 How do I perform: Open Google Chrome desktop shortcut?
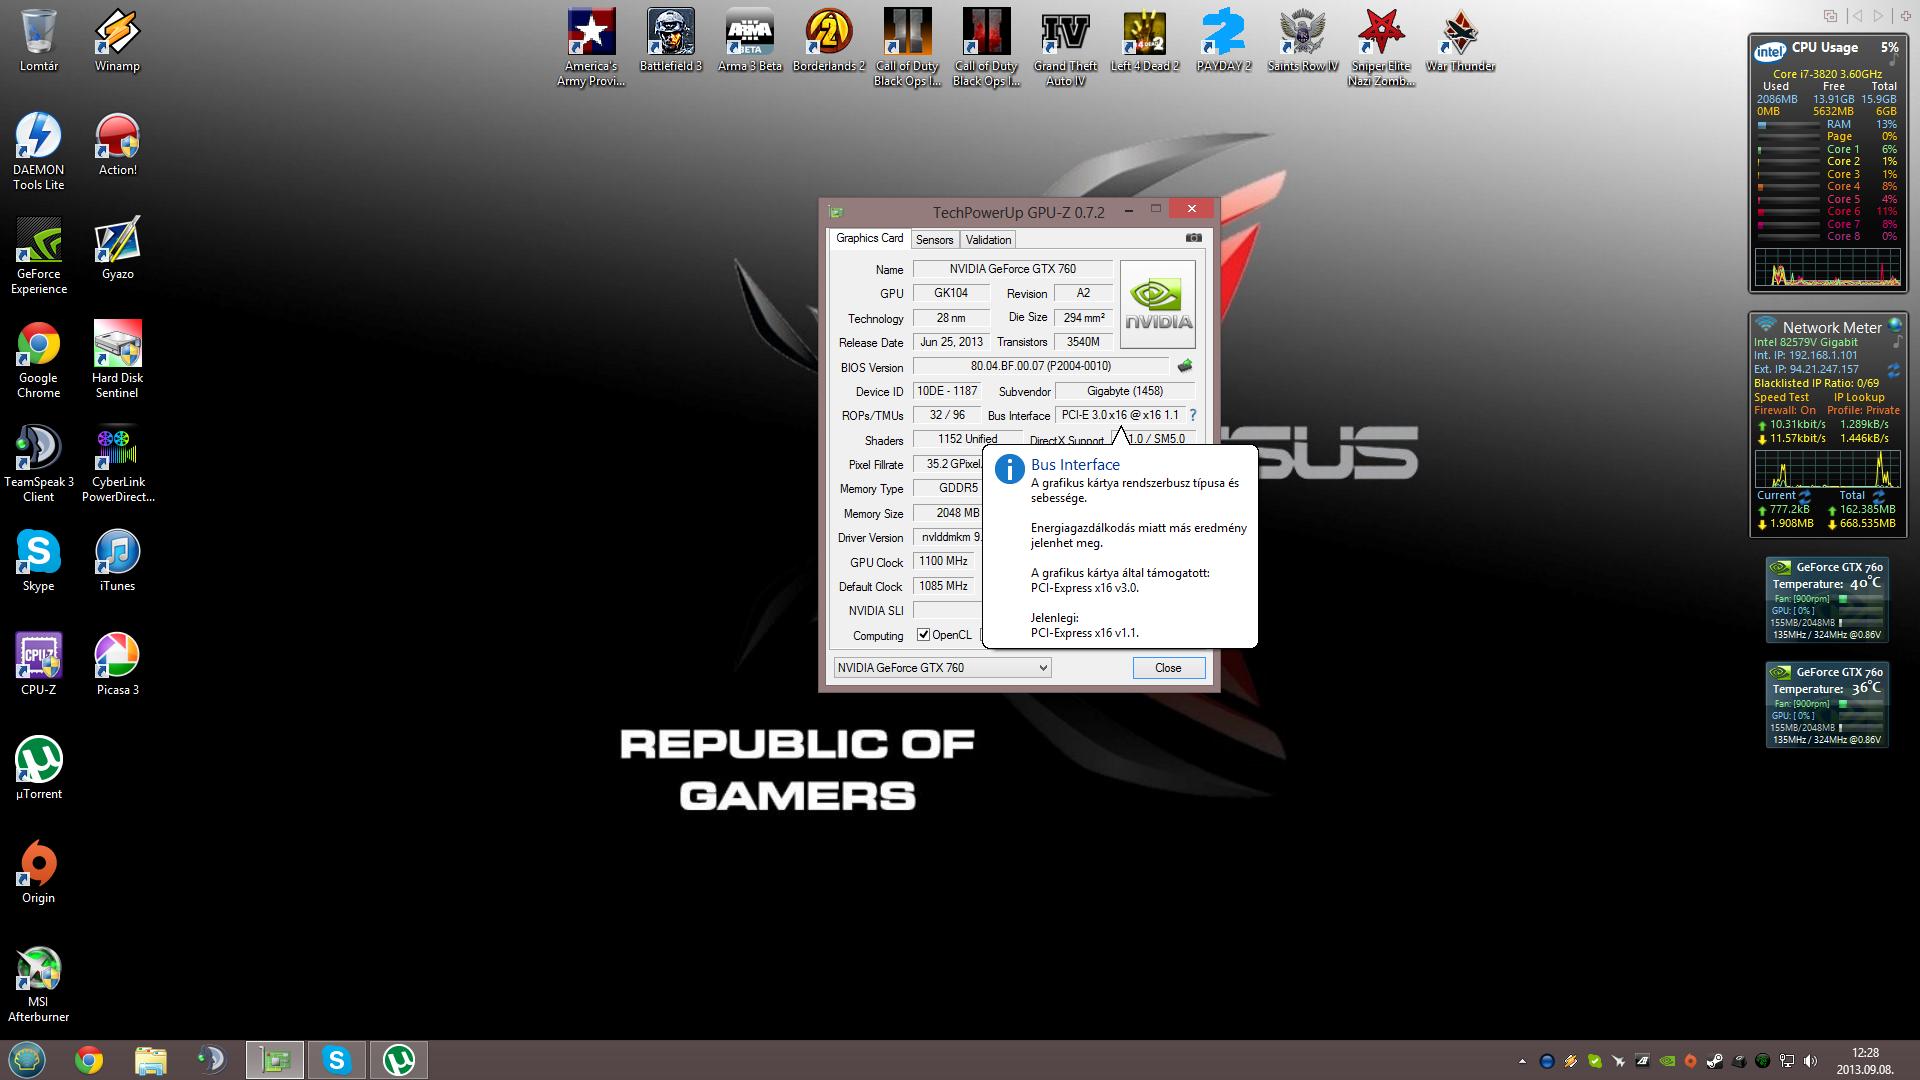click(x=38, y=360)
